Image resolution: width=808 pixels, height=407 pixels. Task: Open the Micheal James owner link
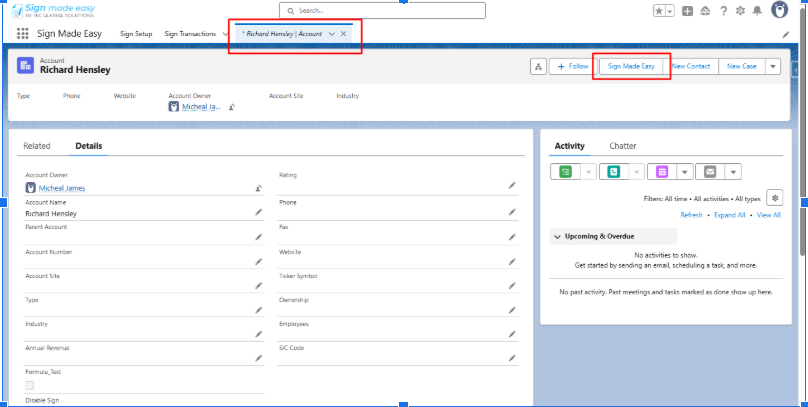click(x=62, y=187)
